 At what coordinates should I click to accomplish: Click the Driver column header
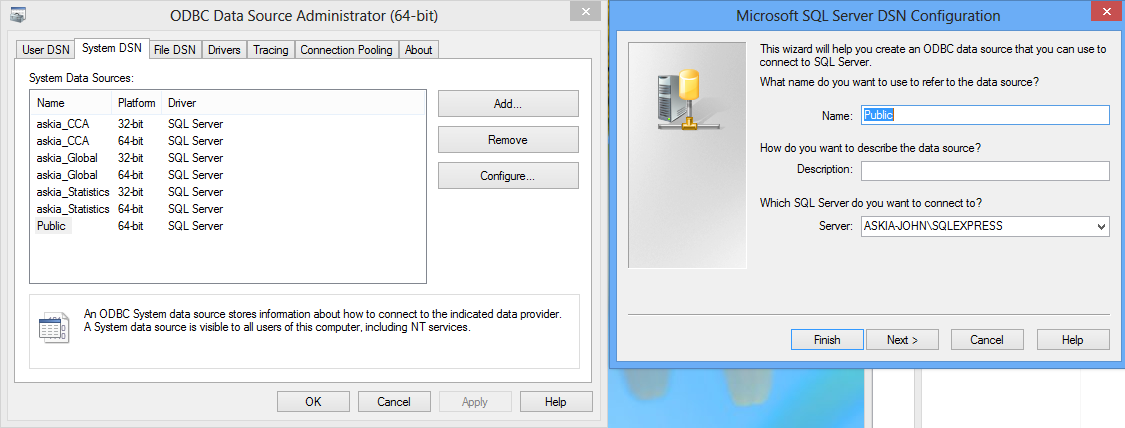tap(182, 103)
